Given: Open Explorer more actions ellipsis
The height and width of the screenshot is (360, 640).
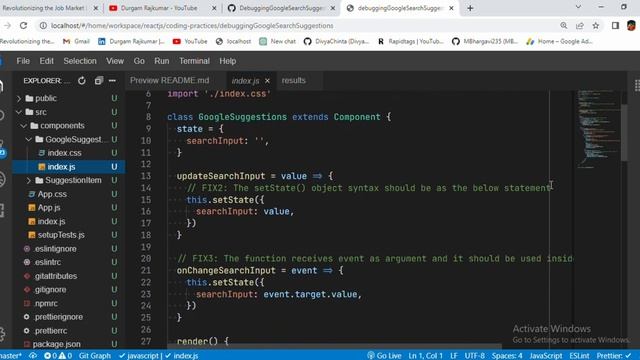Looking at the screenshot, I should (x=112, y=81).
